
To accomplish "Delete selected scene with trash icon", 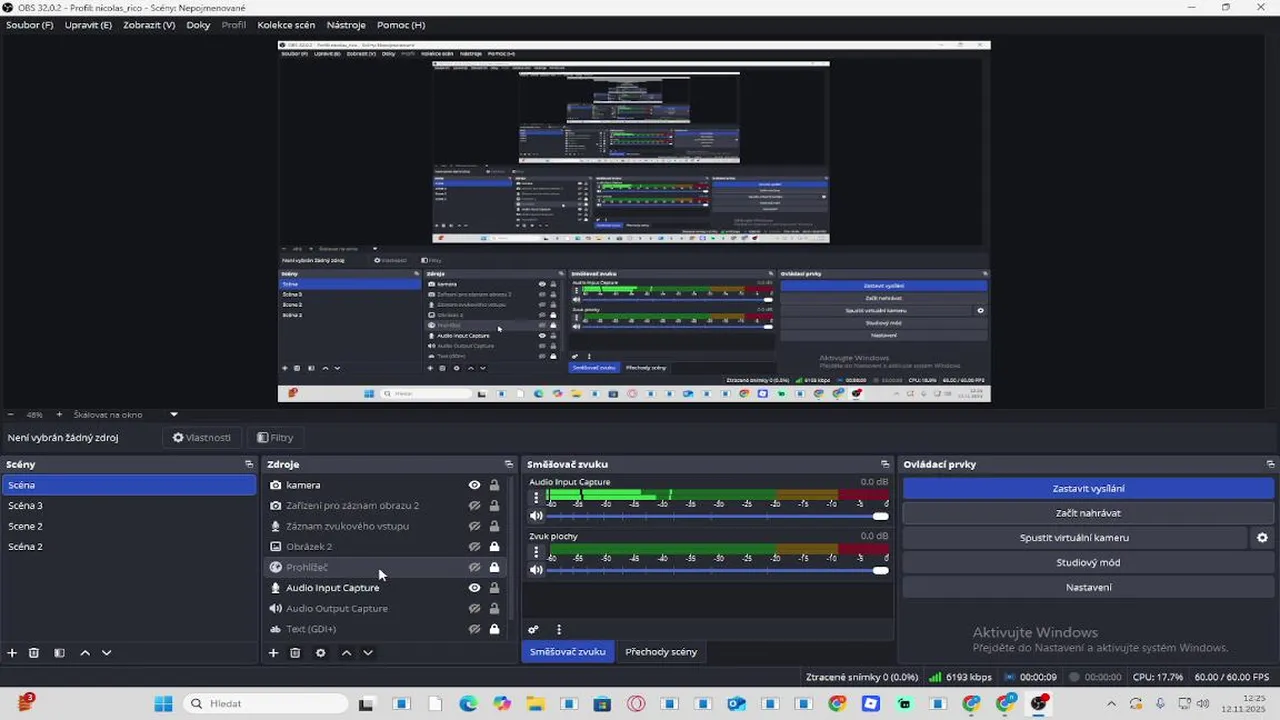I will pos(34,653).
